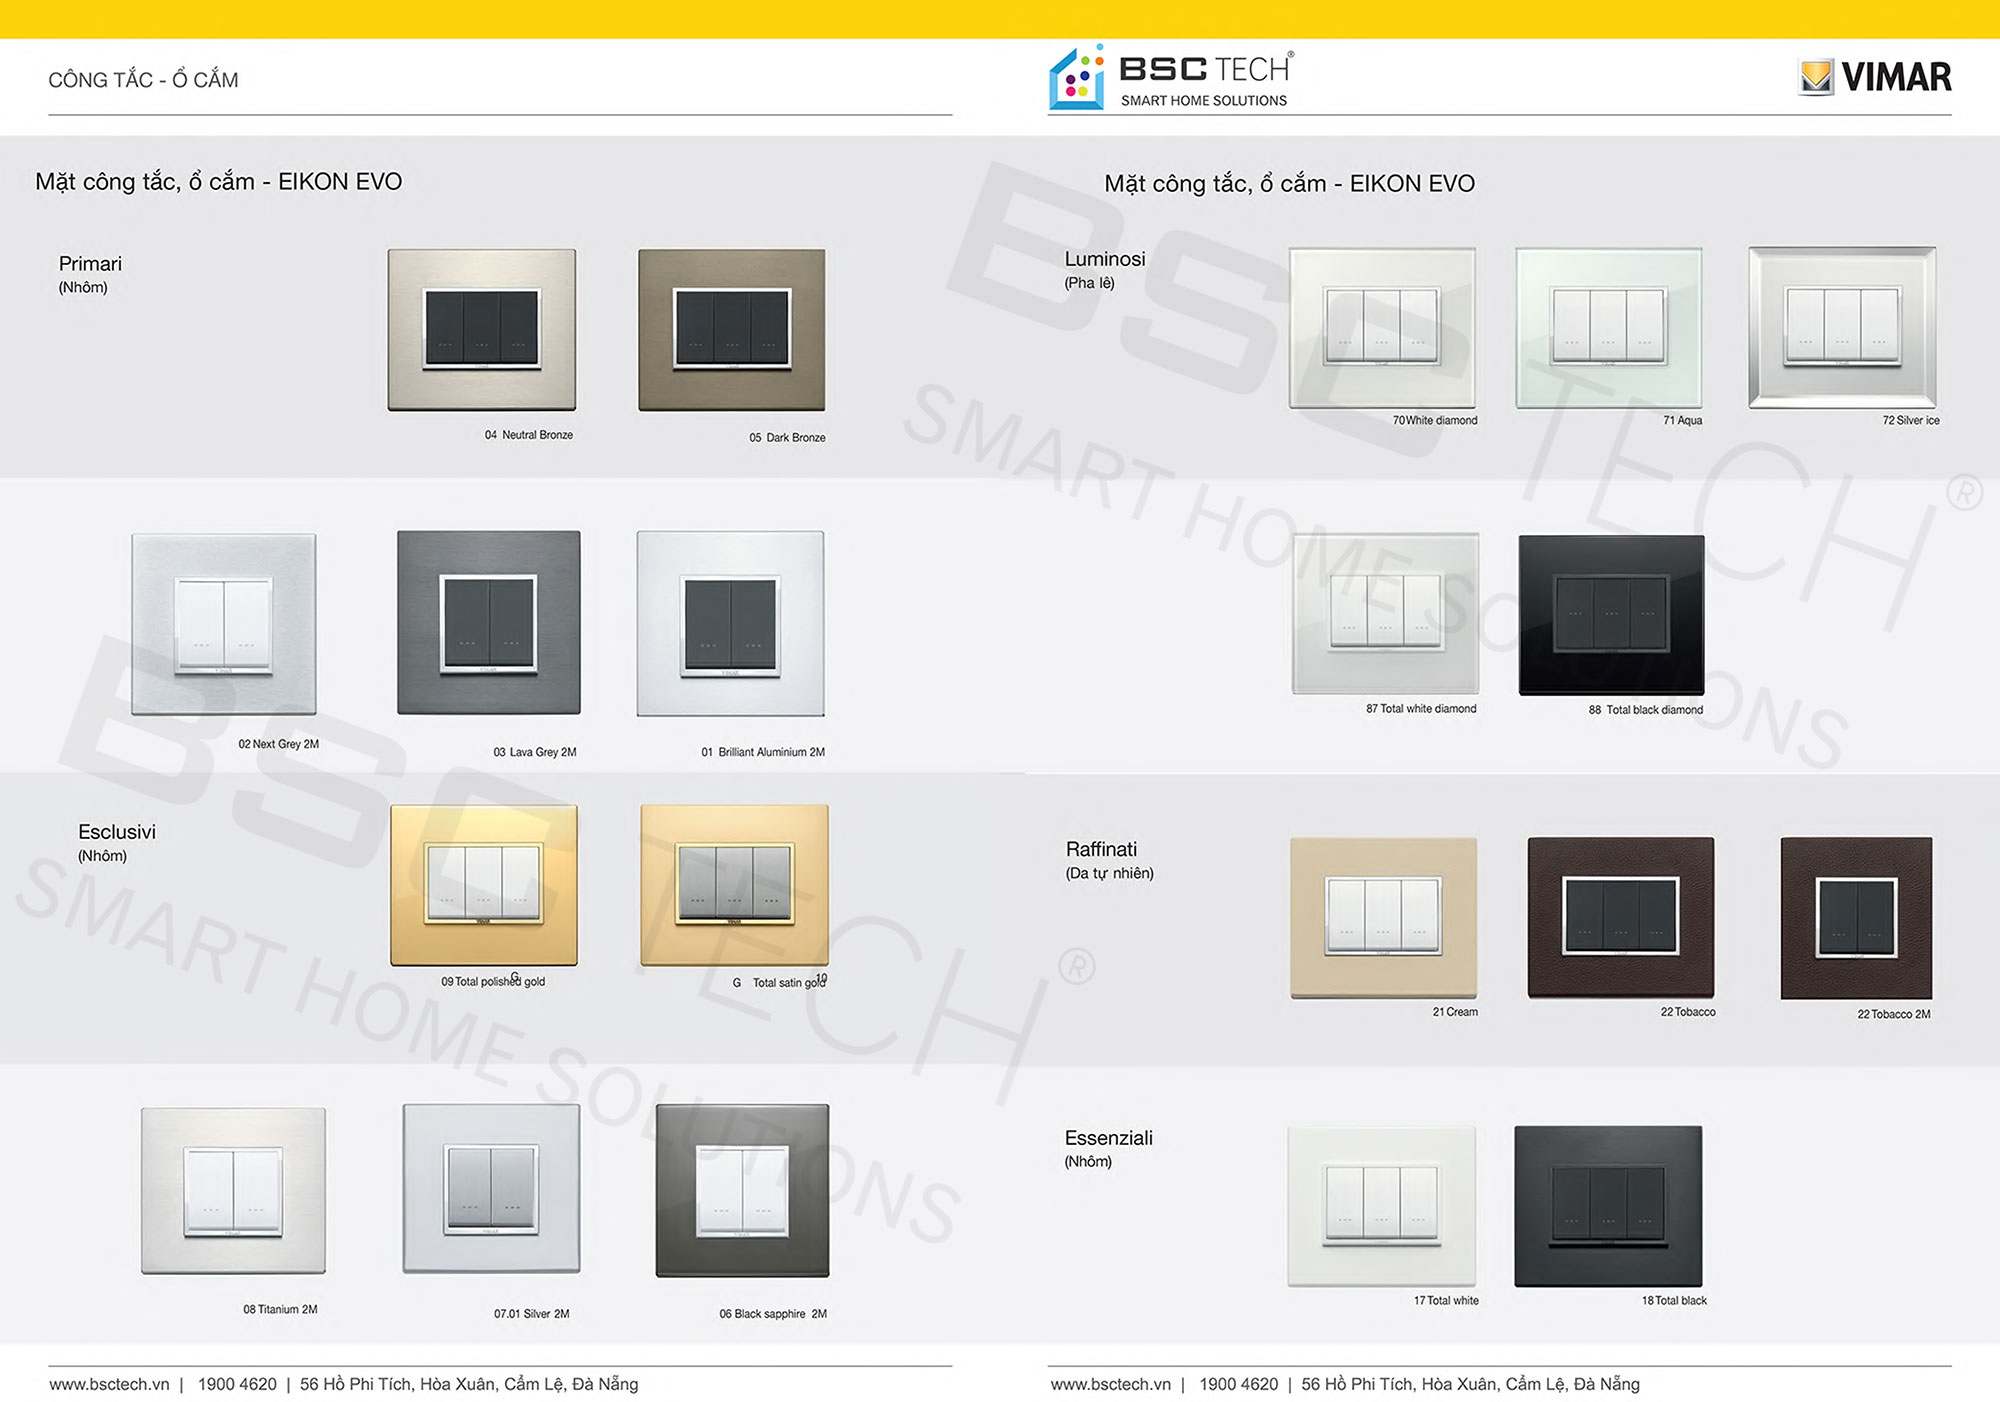Click the '87 Total white diamond' caption

point(1421,709)
